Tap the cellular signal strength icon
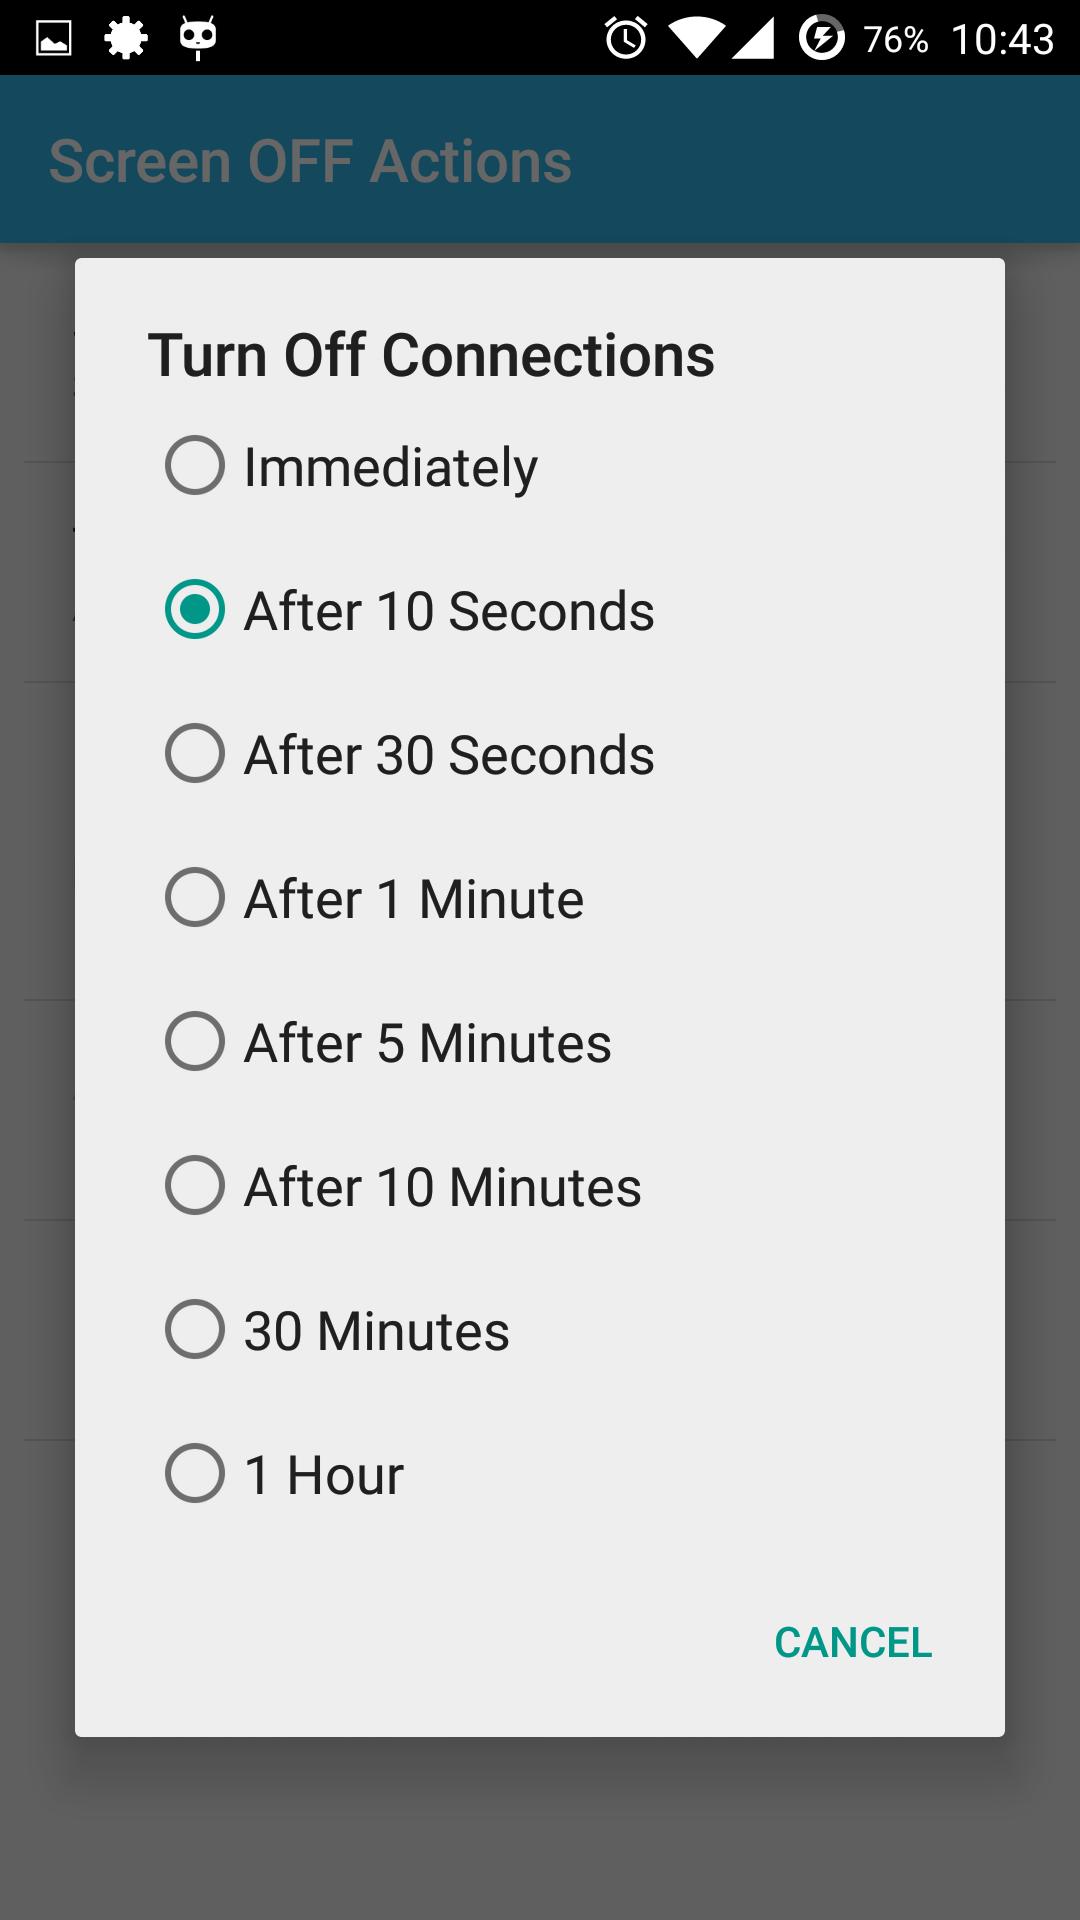This screenshot has height=1920, width=1080. (753, 39)
